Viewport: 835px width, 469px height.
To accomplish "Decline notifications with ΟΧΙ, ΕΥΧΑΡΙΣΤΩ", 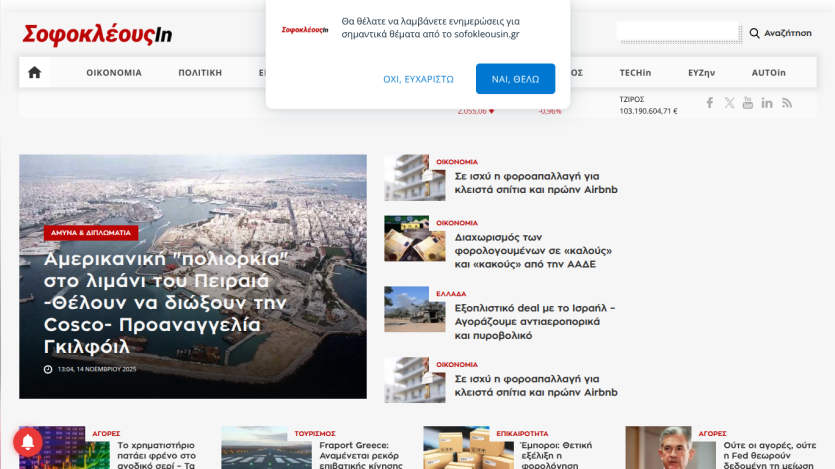I will pos(419,79).
